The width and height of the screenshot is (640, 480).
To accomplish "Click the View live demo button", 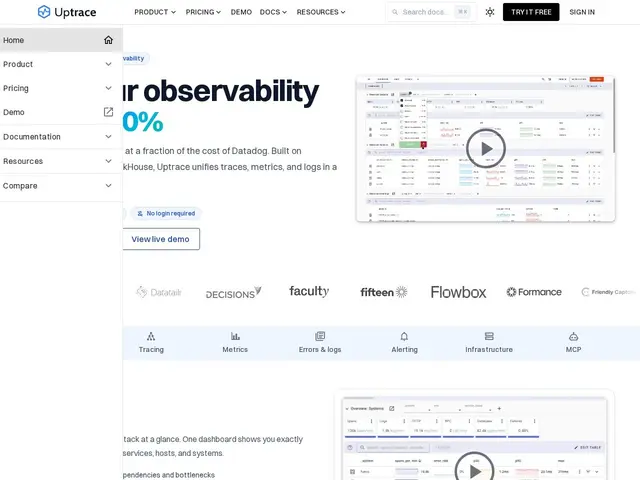I will tap(161, 239).
